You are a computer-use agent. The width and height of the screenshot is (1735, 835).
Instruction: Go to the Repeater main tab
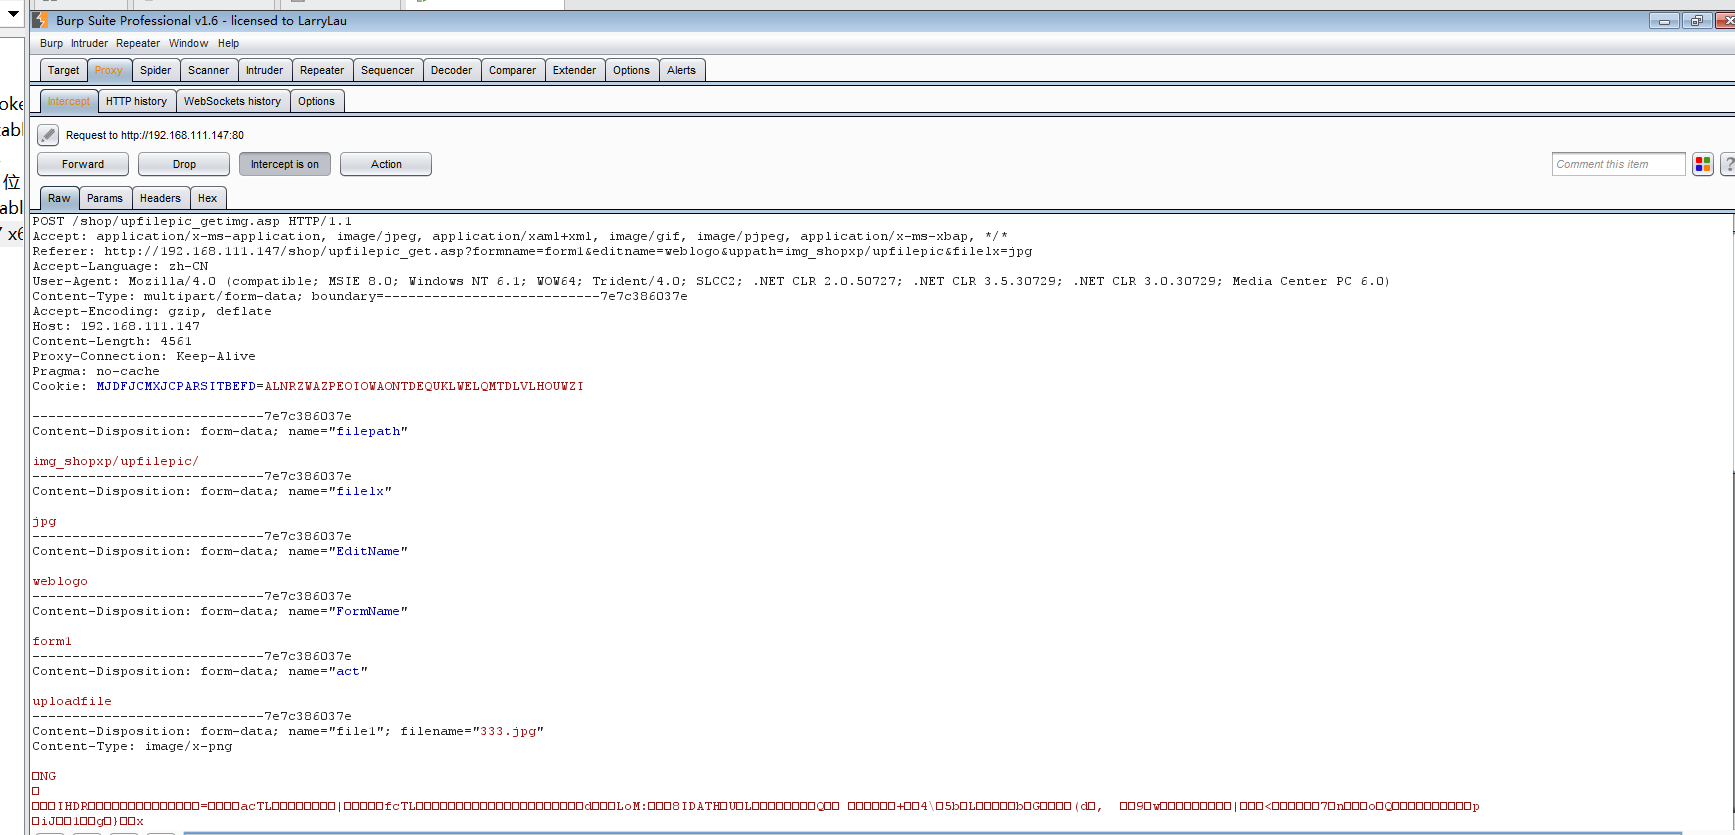(x=322, y=70)
